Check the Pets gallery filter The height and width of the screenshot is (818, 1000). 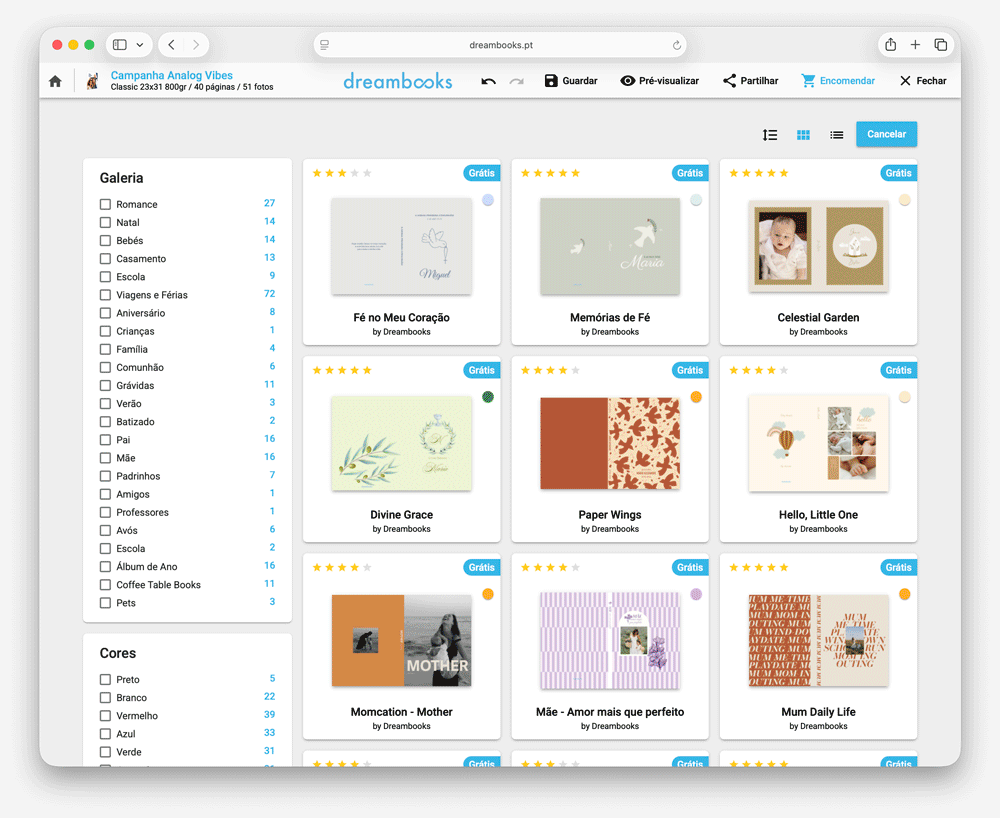(x=105, y=603)
